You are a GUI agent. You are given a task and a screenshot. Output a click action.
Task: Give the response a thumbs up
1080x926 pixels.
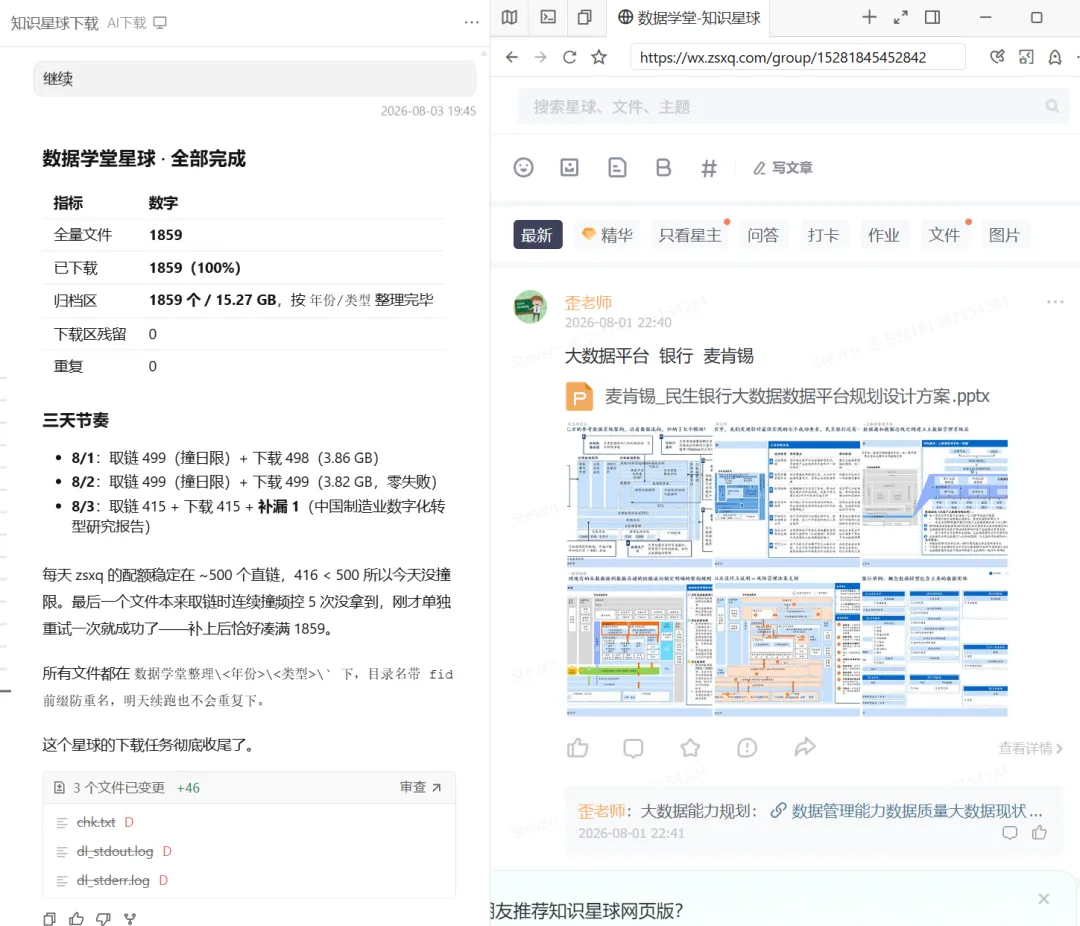pos(76,918)
